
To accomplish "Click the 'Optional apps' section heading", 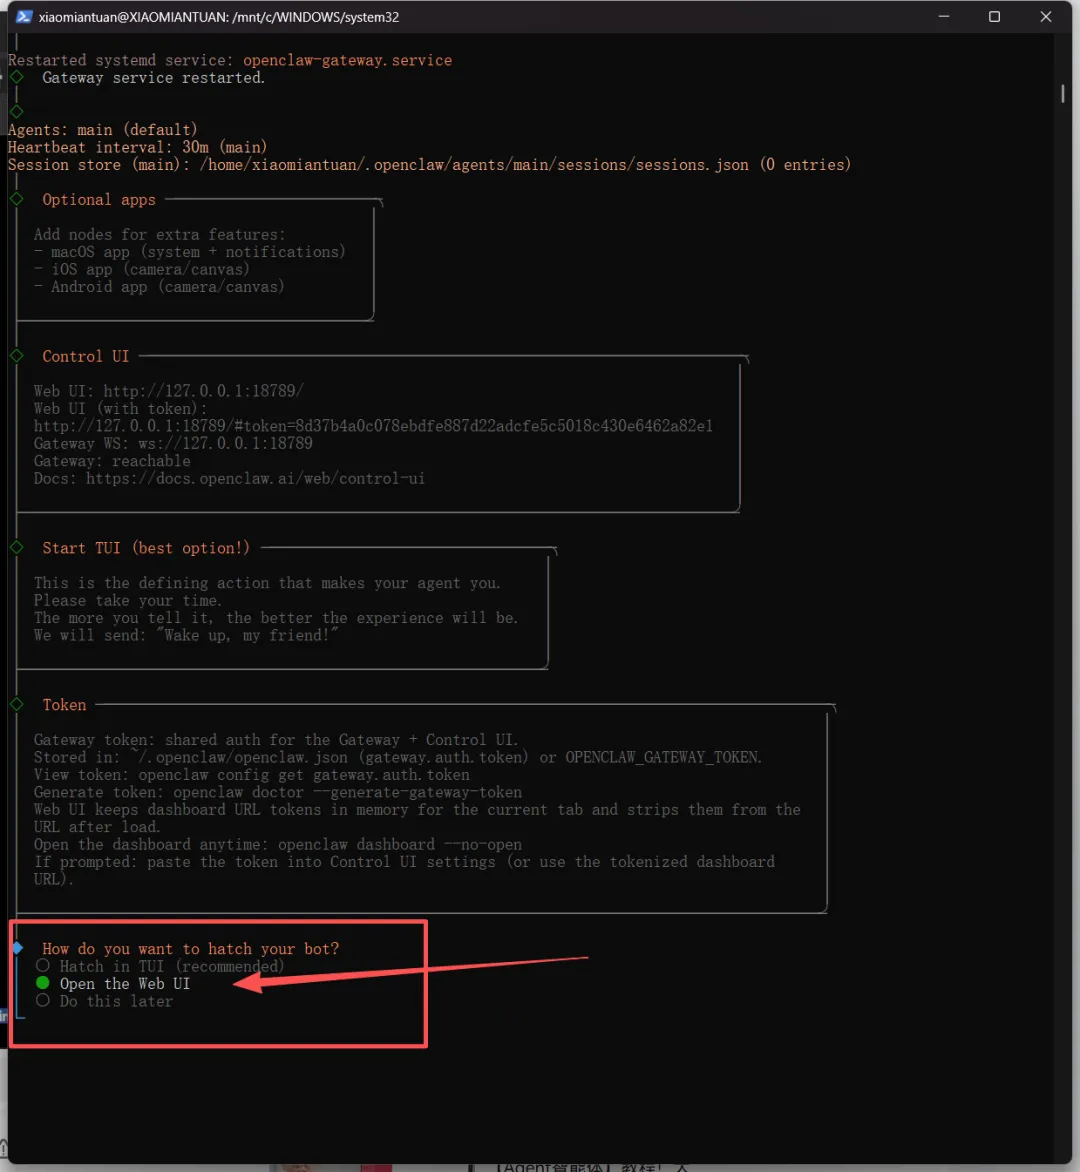I will [99, 200].
